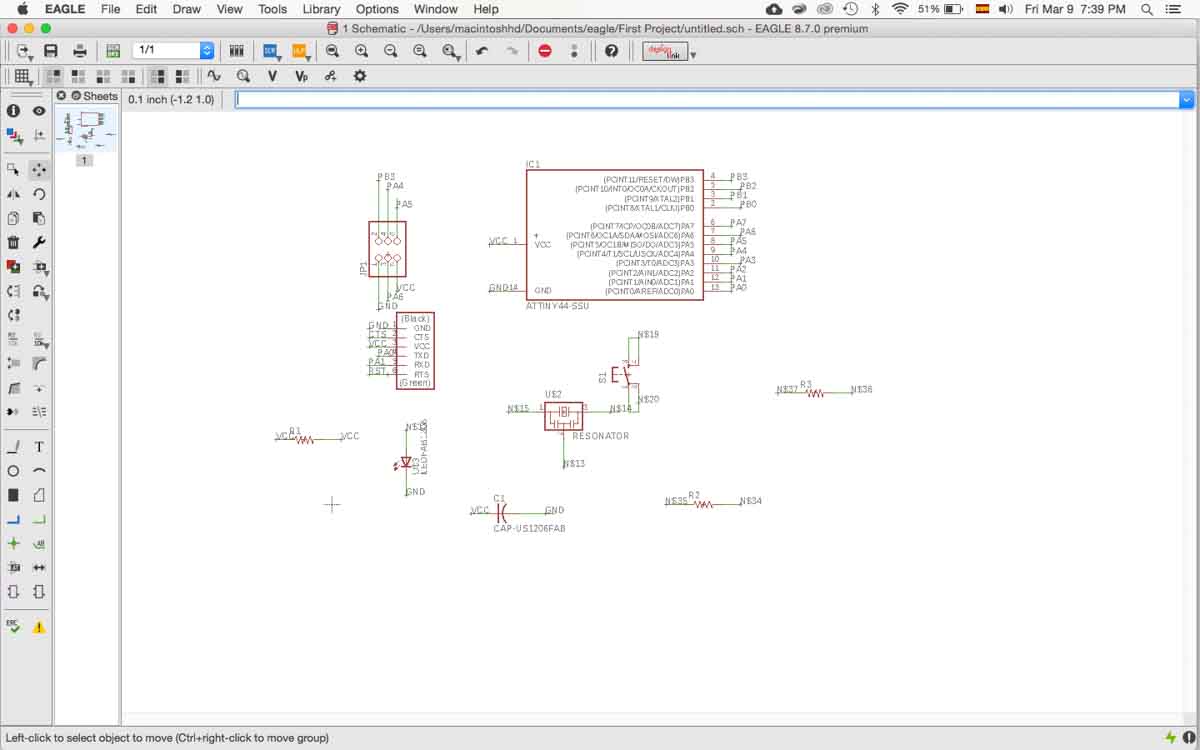
Task: Select the Value (V) tool icon
Action: point(272,76)
